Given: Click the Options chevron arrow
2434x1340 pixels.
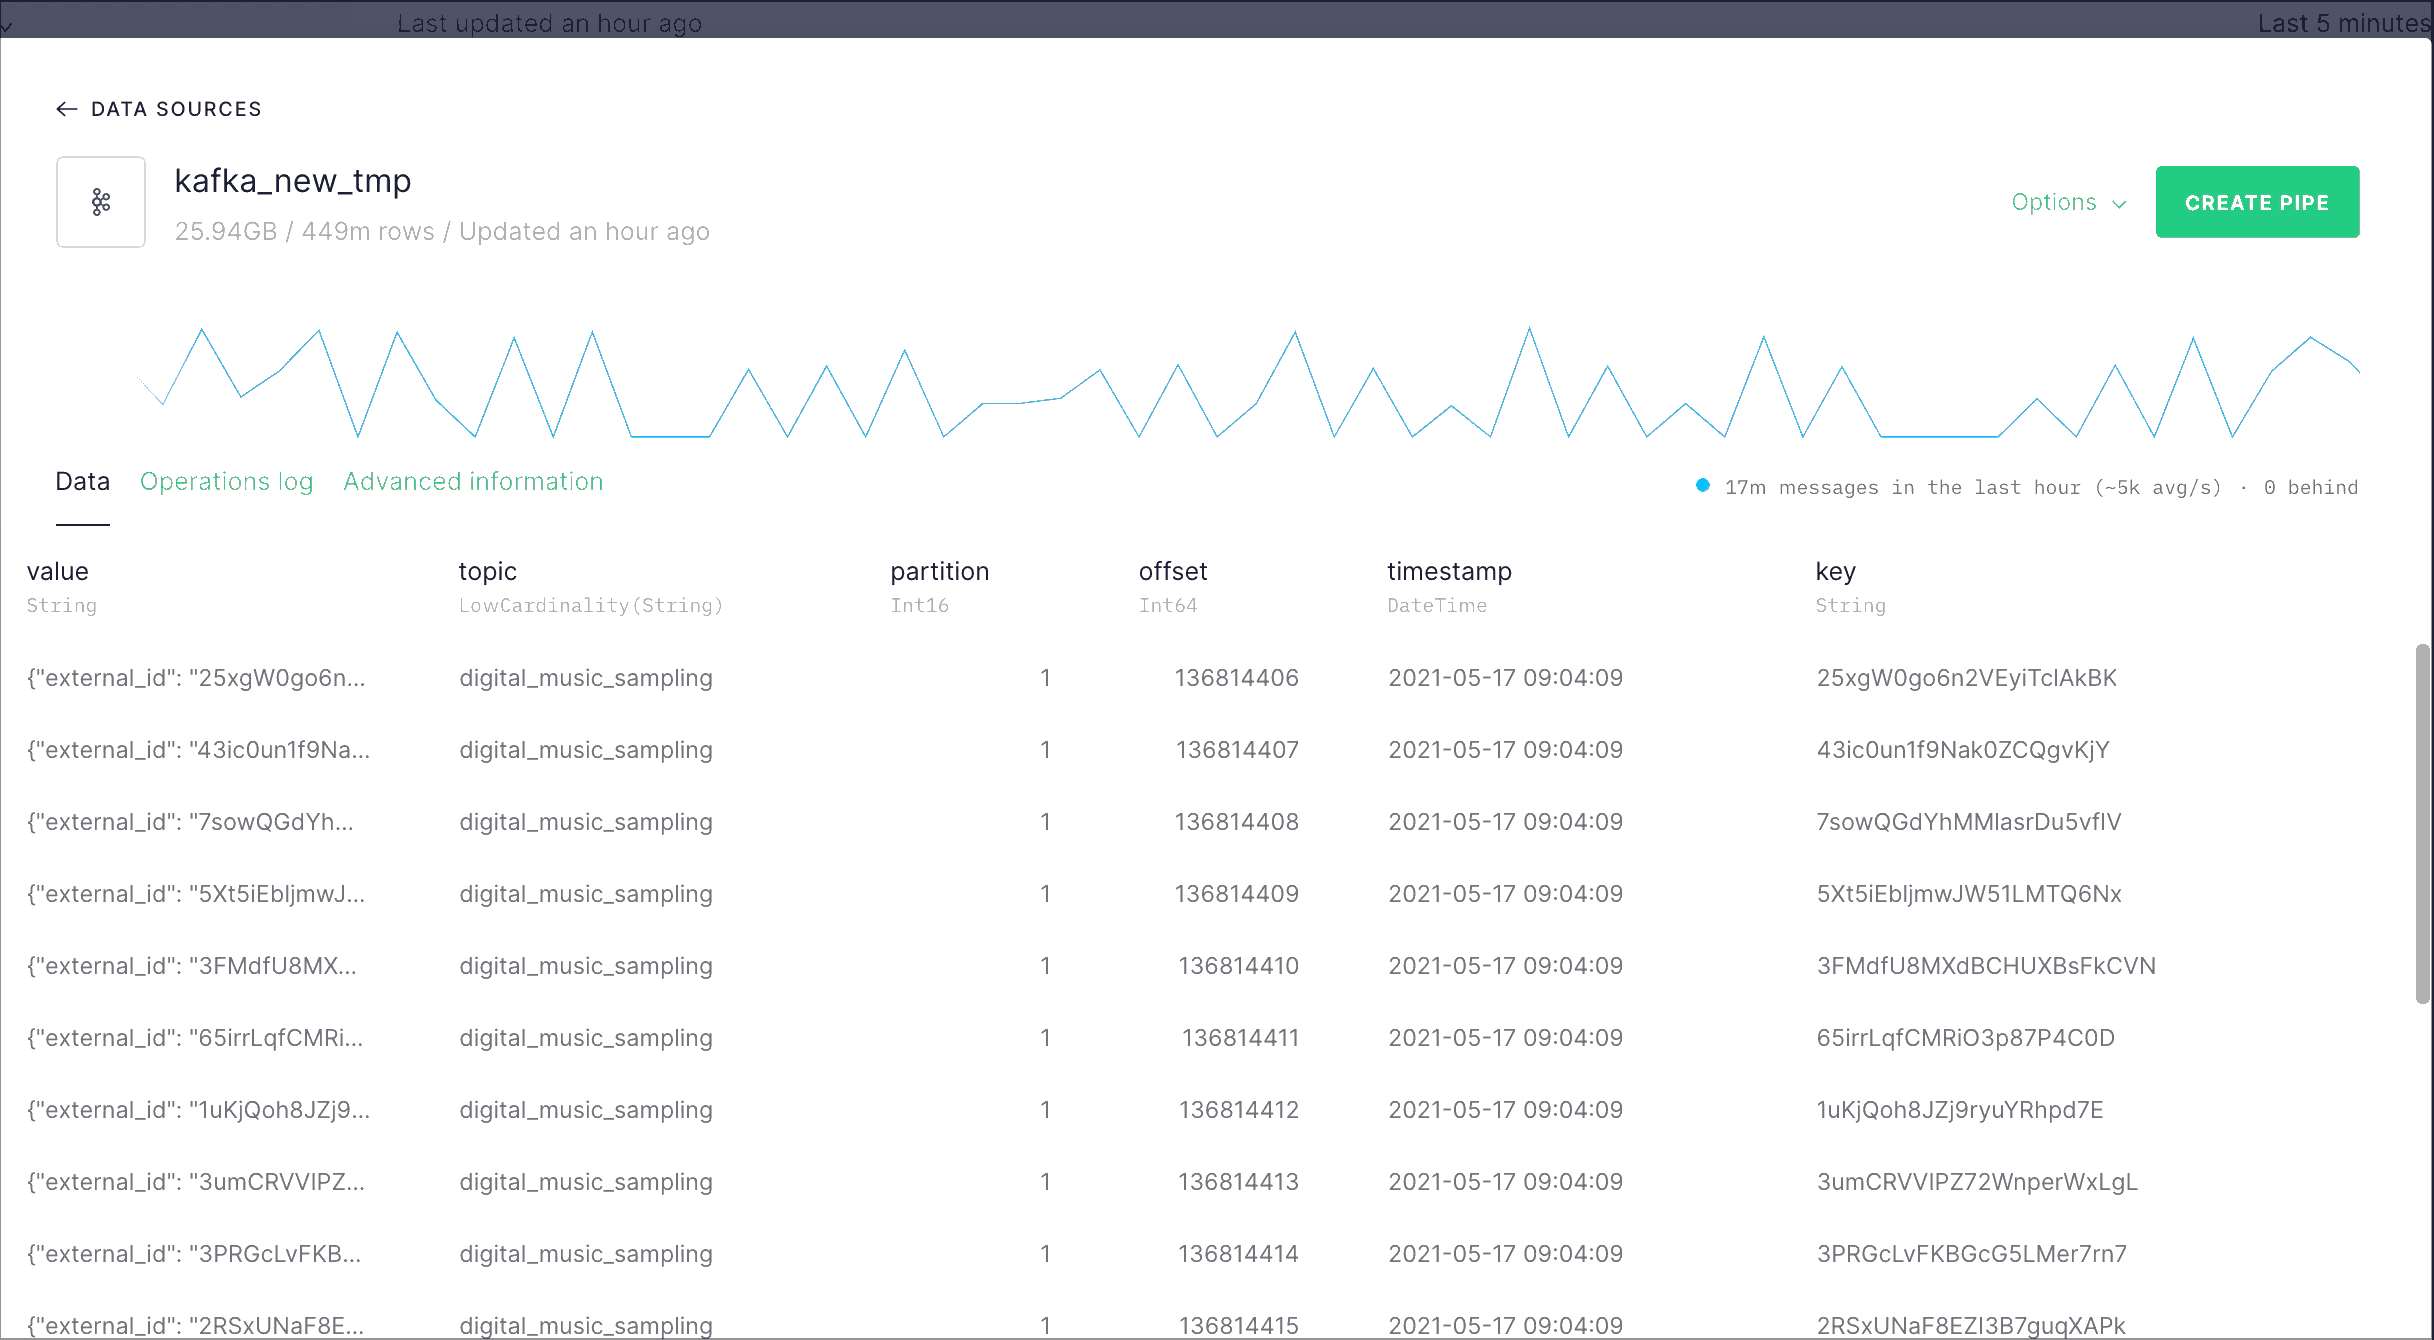Looking at the screenshot, I should pos(2119,204).
